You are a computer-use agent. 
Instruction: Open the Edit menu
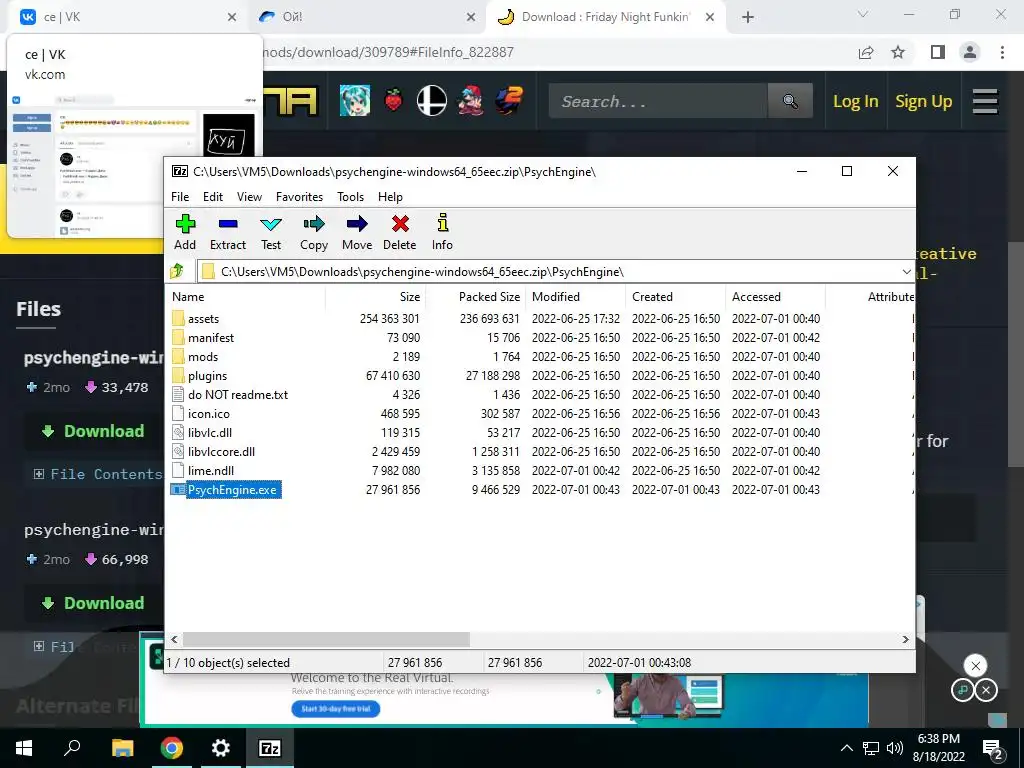pos(213,197)
